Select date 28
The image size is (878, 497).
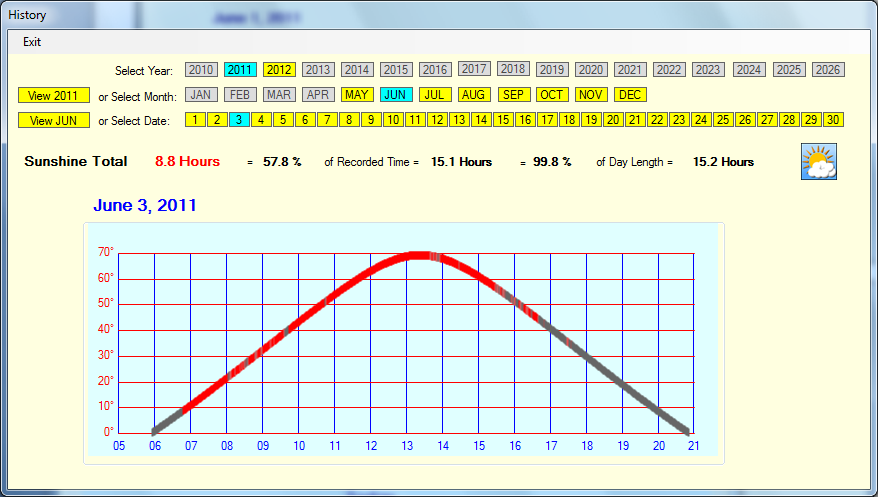point(790,120)
